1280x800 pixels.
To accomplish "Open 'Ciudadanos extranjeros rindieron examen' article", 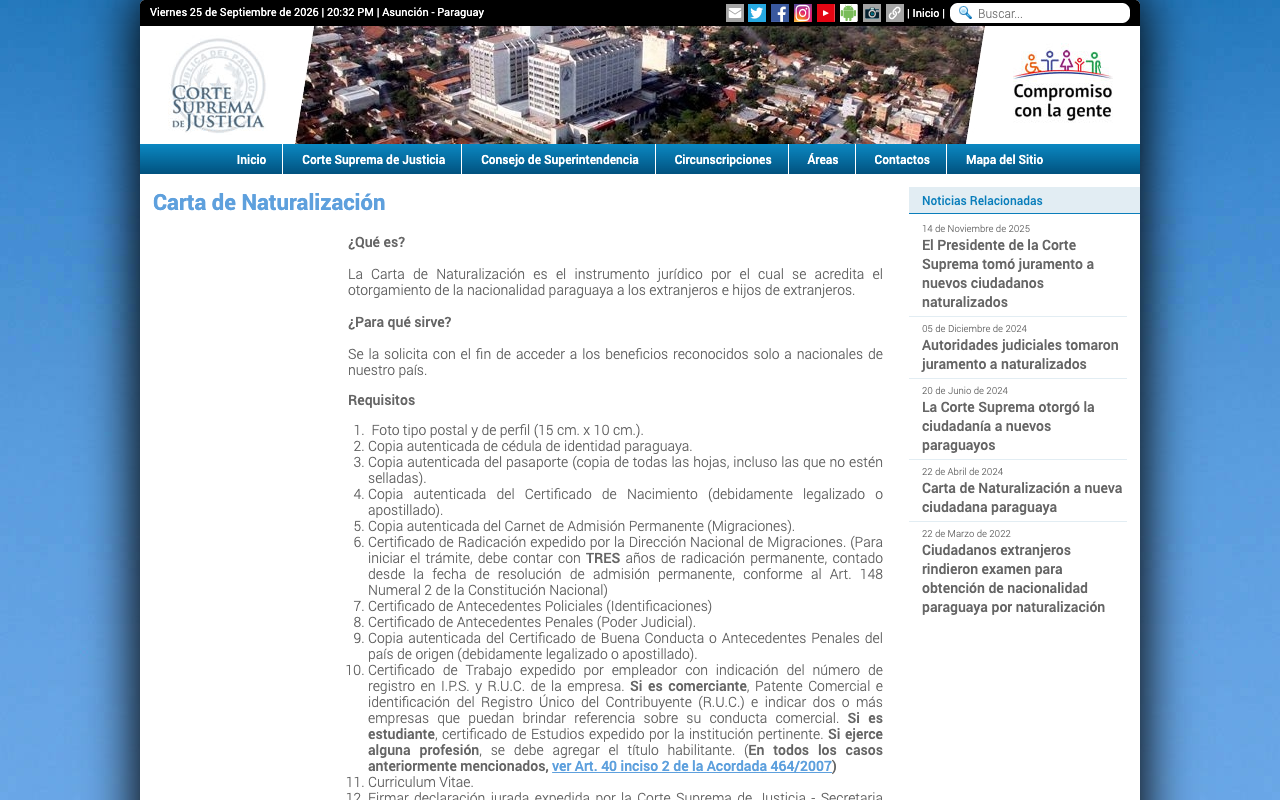I will [x=1013, y=578].
